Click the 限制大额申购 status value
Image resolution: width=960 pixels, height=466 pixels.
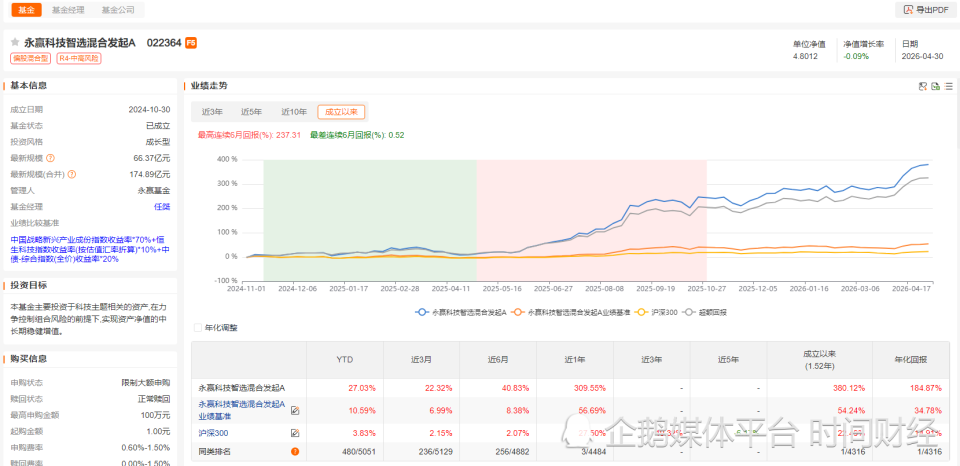point(146,383)
